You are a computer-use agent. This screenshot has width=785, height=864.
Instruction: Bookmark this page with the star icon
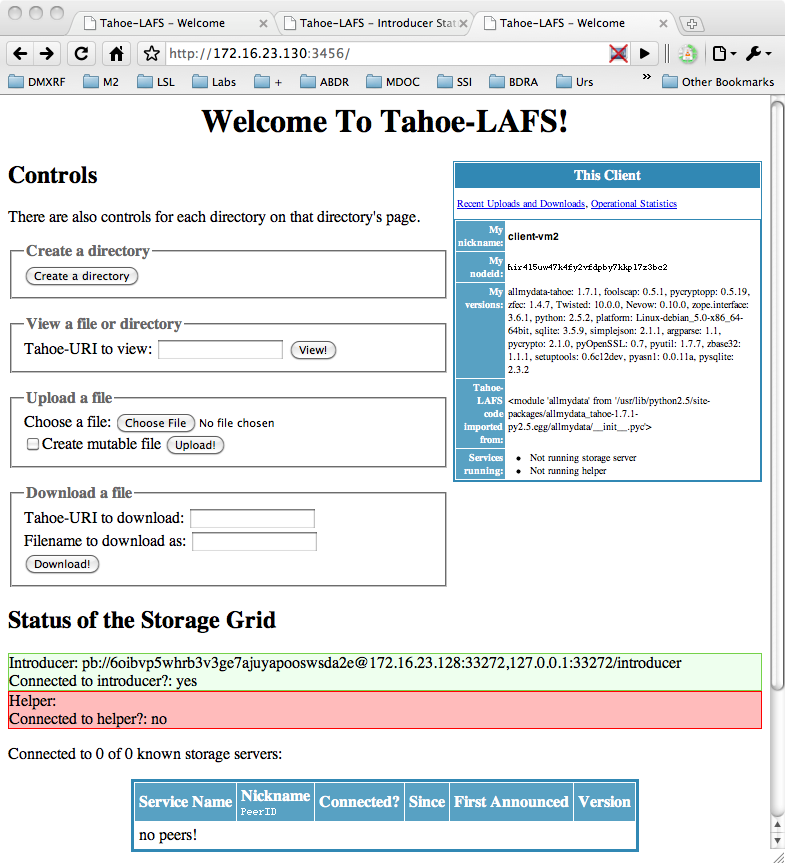pos(151,53)
